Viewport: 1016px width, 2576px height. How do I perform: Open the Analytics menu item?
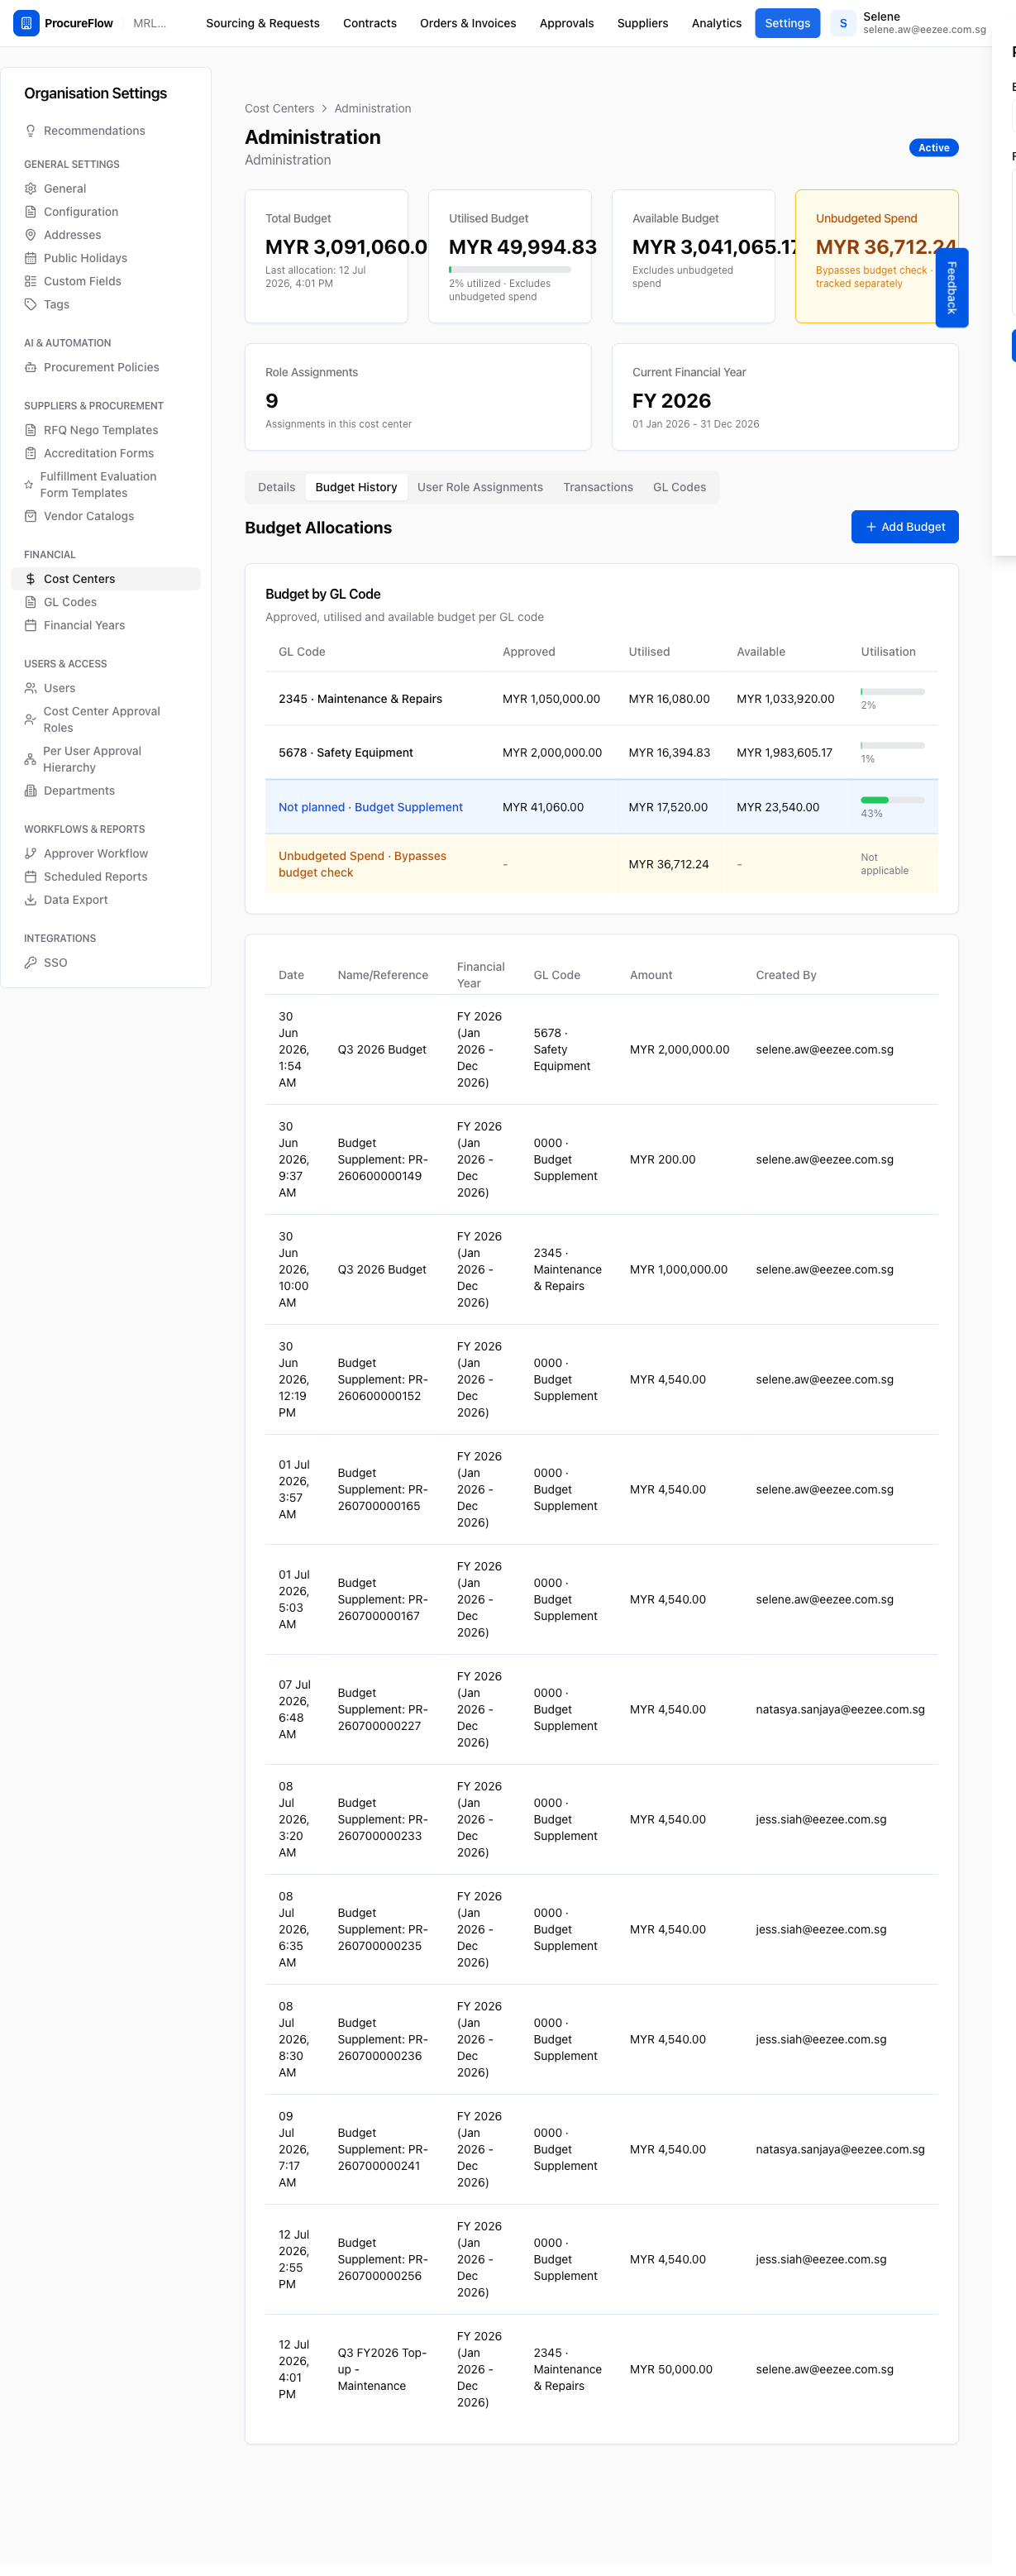point(717,23)
